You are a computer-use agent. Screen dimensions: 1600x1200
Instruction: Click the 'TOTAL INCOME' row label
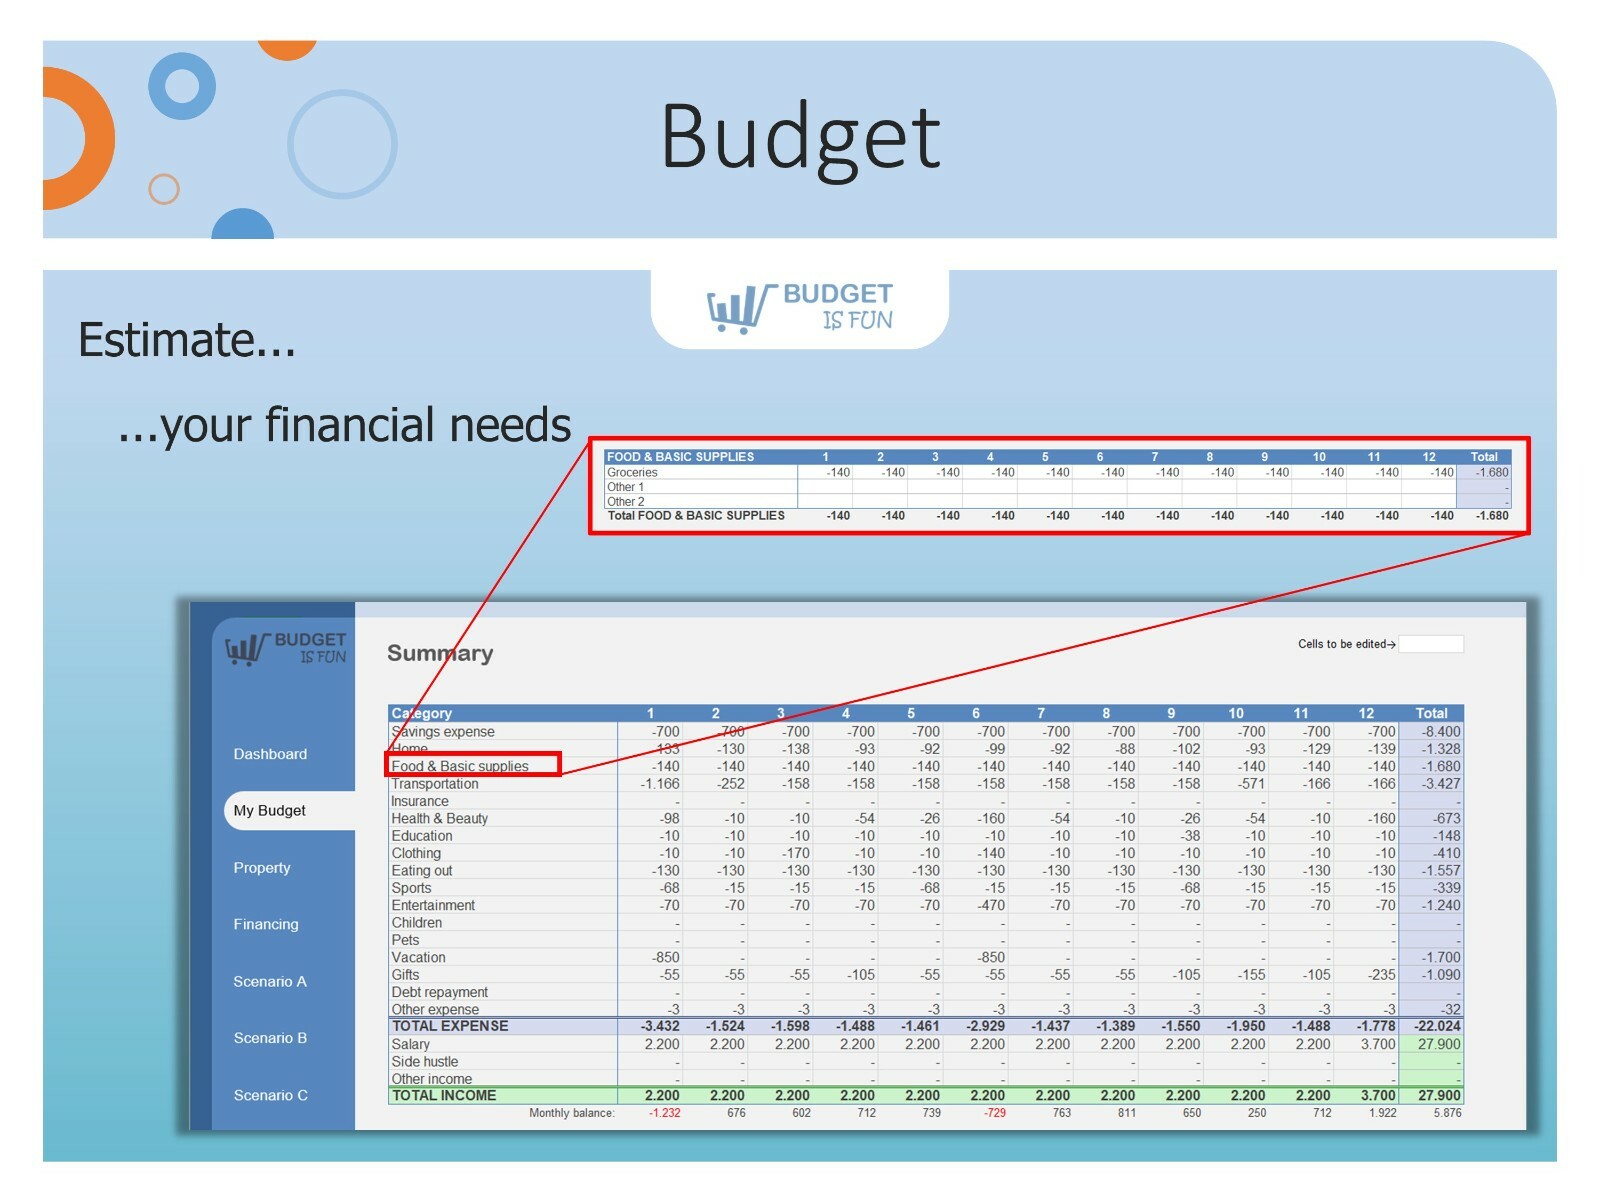(444, 1095)
